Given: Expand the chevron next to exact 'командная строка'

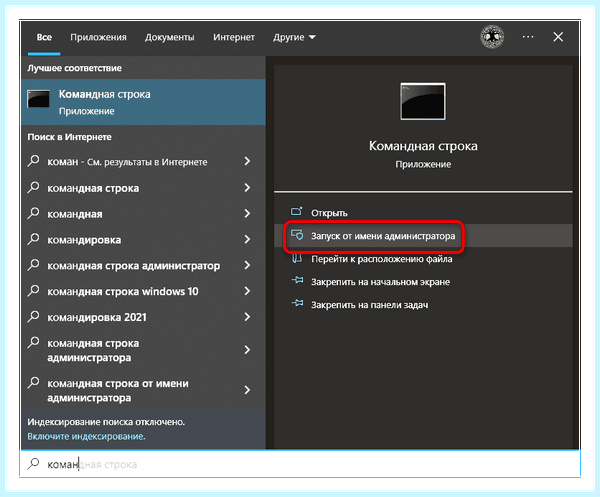Looking at the screenshot, I should tap(247, 187).
